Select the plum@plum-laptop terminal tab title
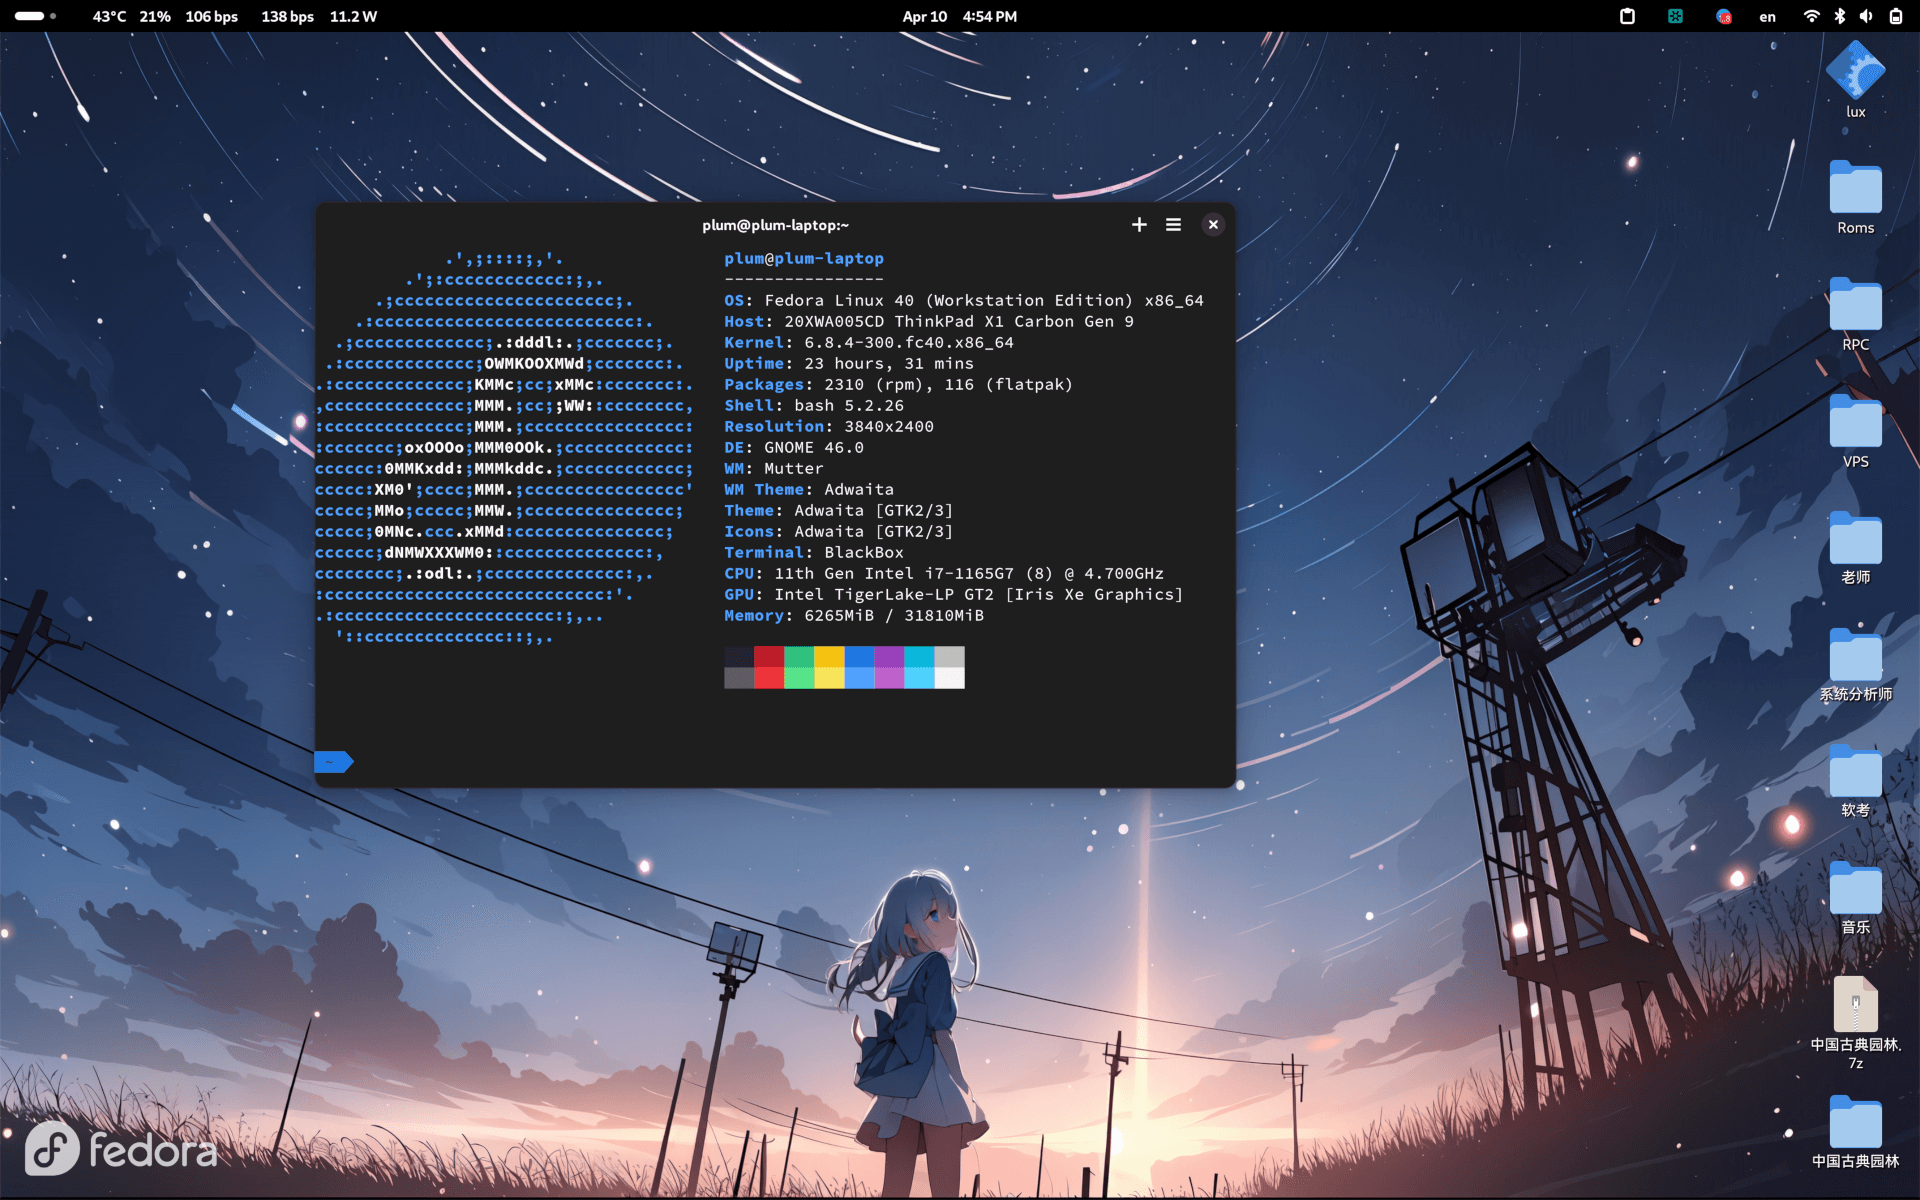1920x1200 pixels. click(773, 225)
